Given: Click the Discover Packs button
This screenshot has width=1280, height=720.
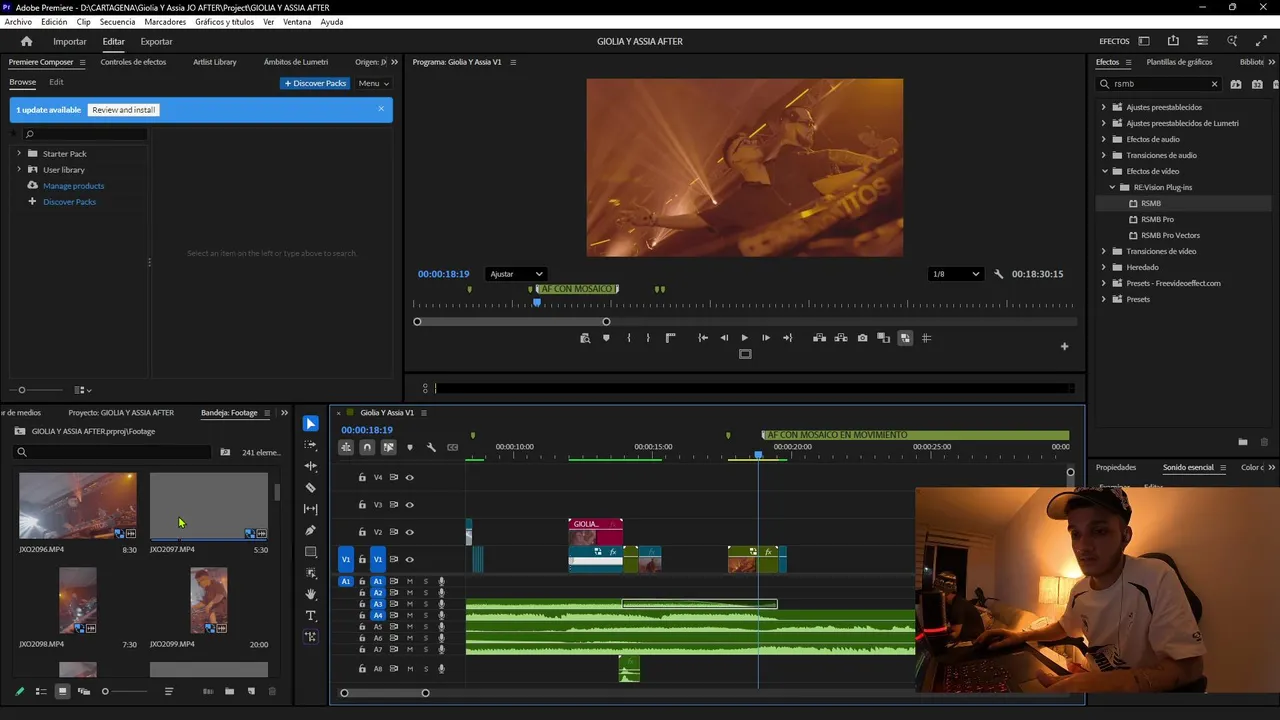Looking at the screenshot, I should pyautogui.click(x=315, y=83).
